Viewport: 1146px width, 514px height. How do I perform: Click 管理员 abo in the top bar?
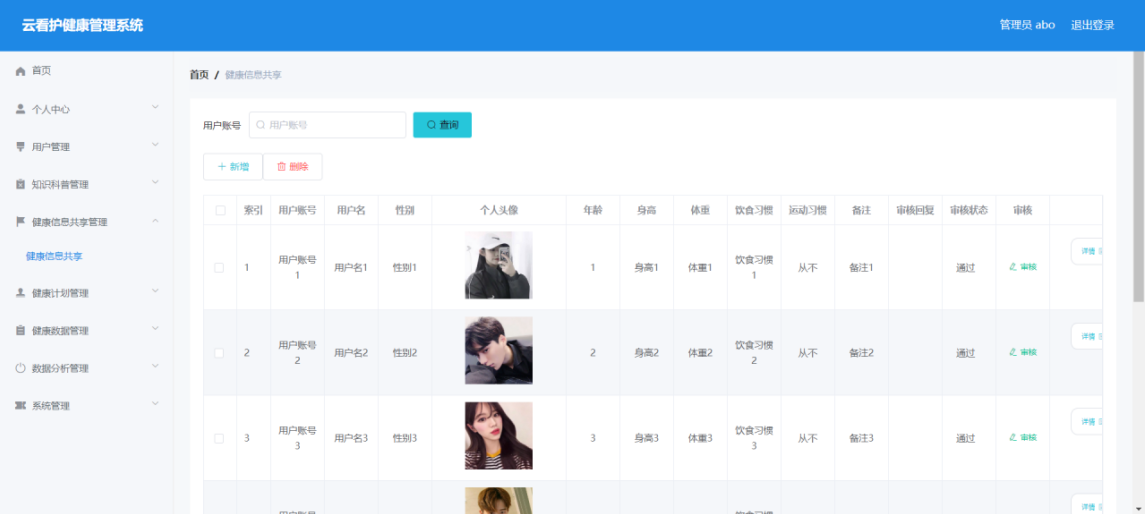coord(1027,25)
